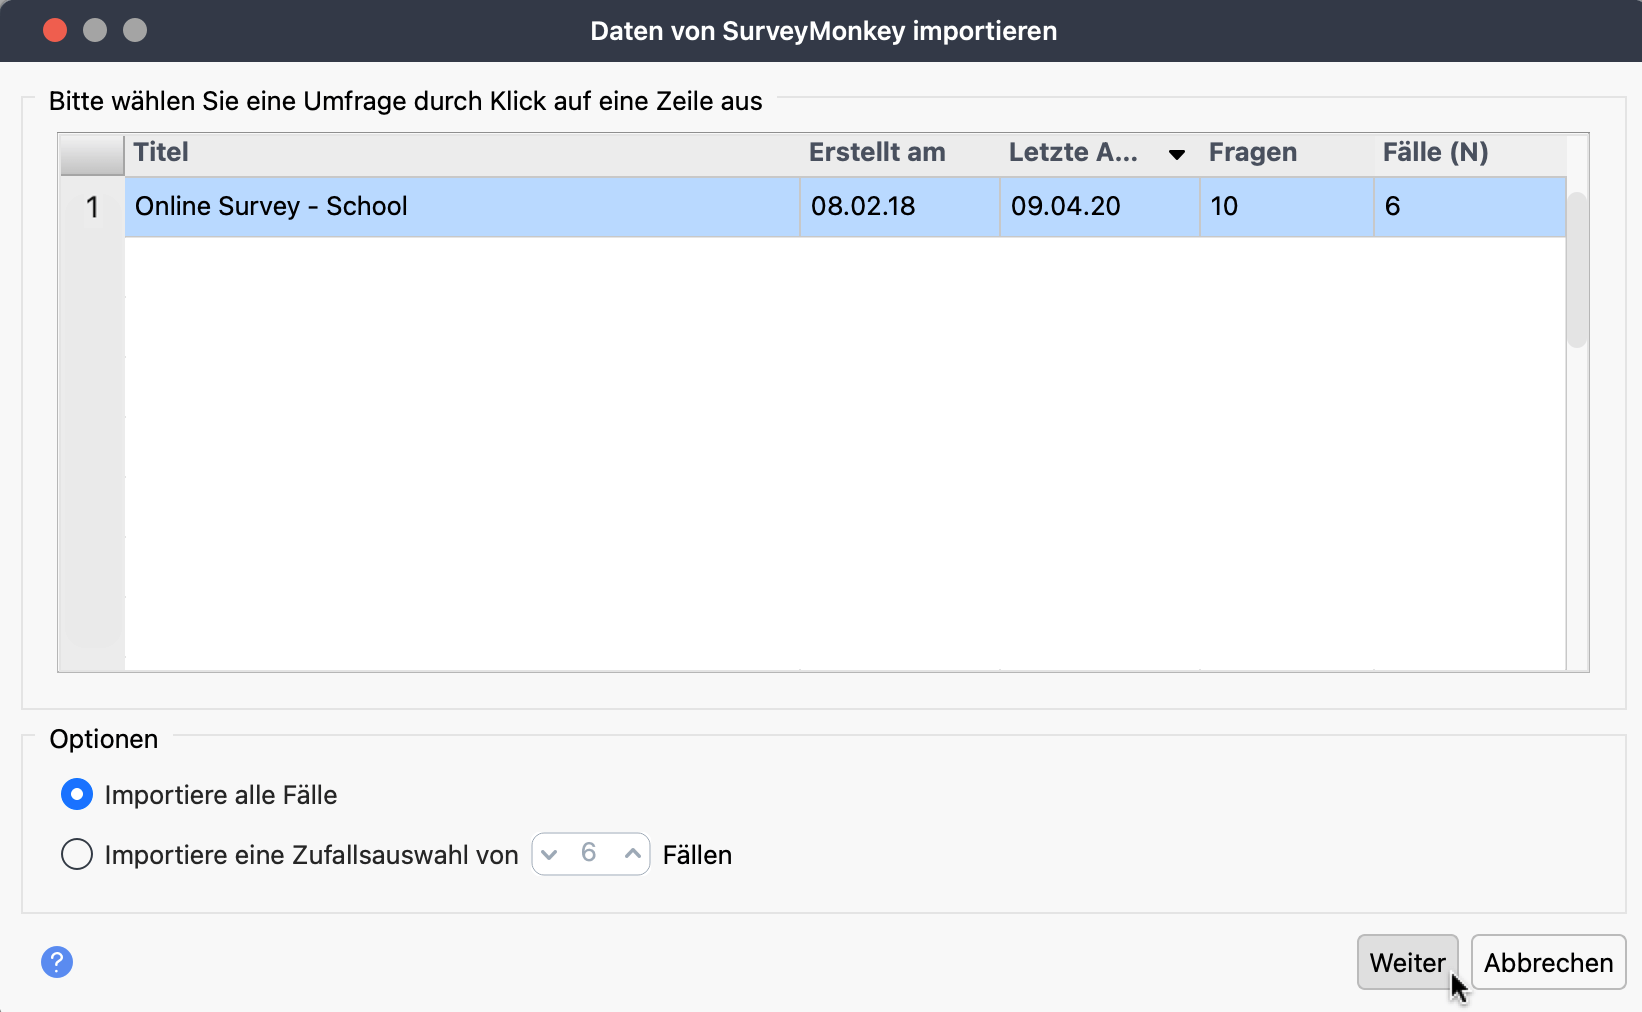Choose Importiere eine Zufallsauswahl radio button
1642x1012 pixels.
pos(77,855)
